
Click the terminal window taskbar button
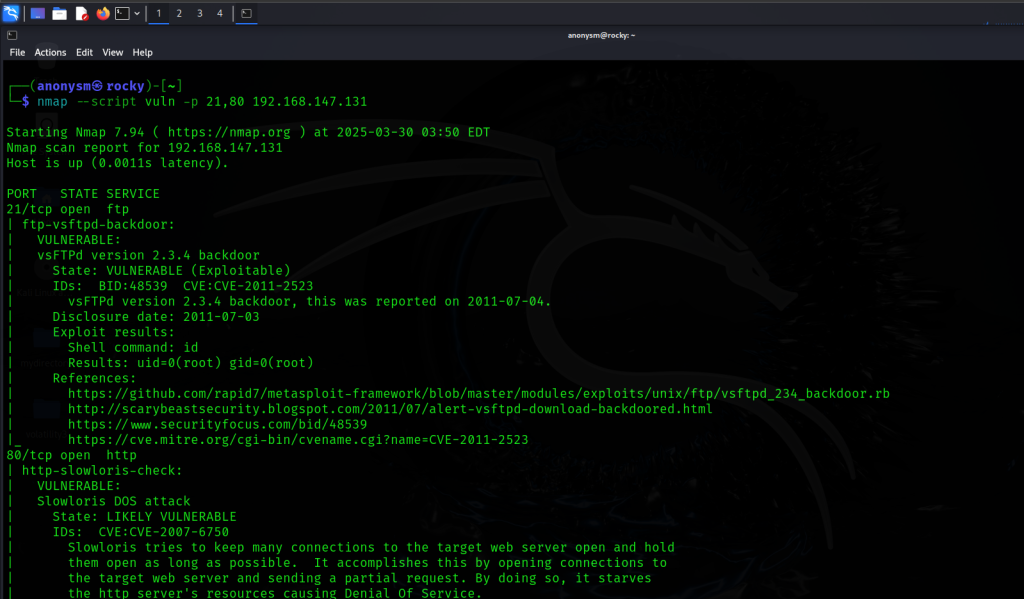[246, 13]
